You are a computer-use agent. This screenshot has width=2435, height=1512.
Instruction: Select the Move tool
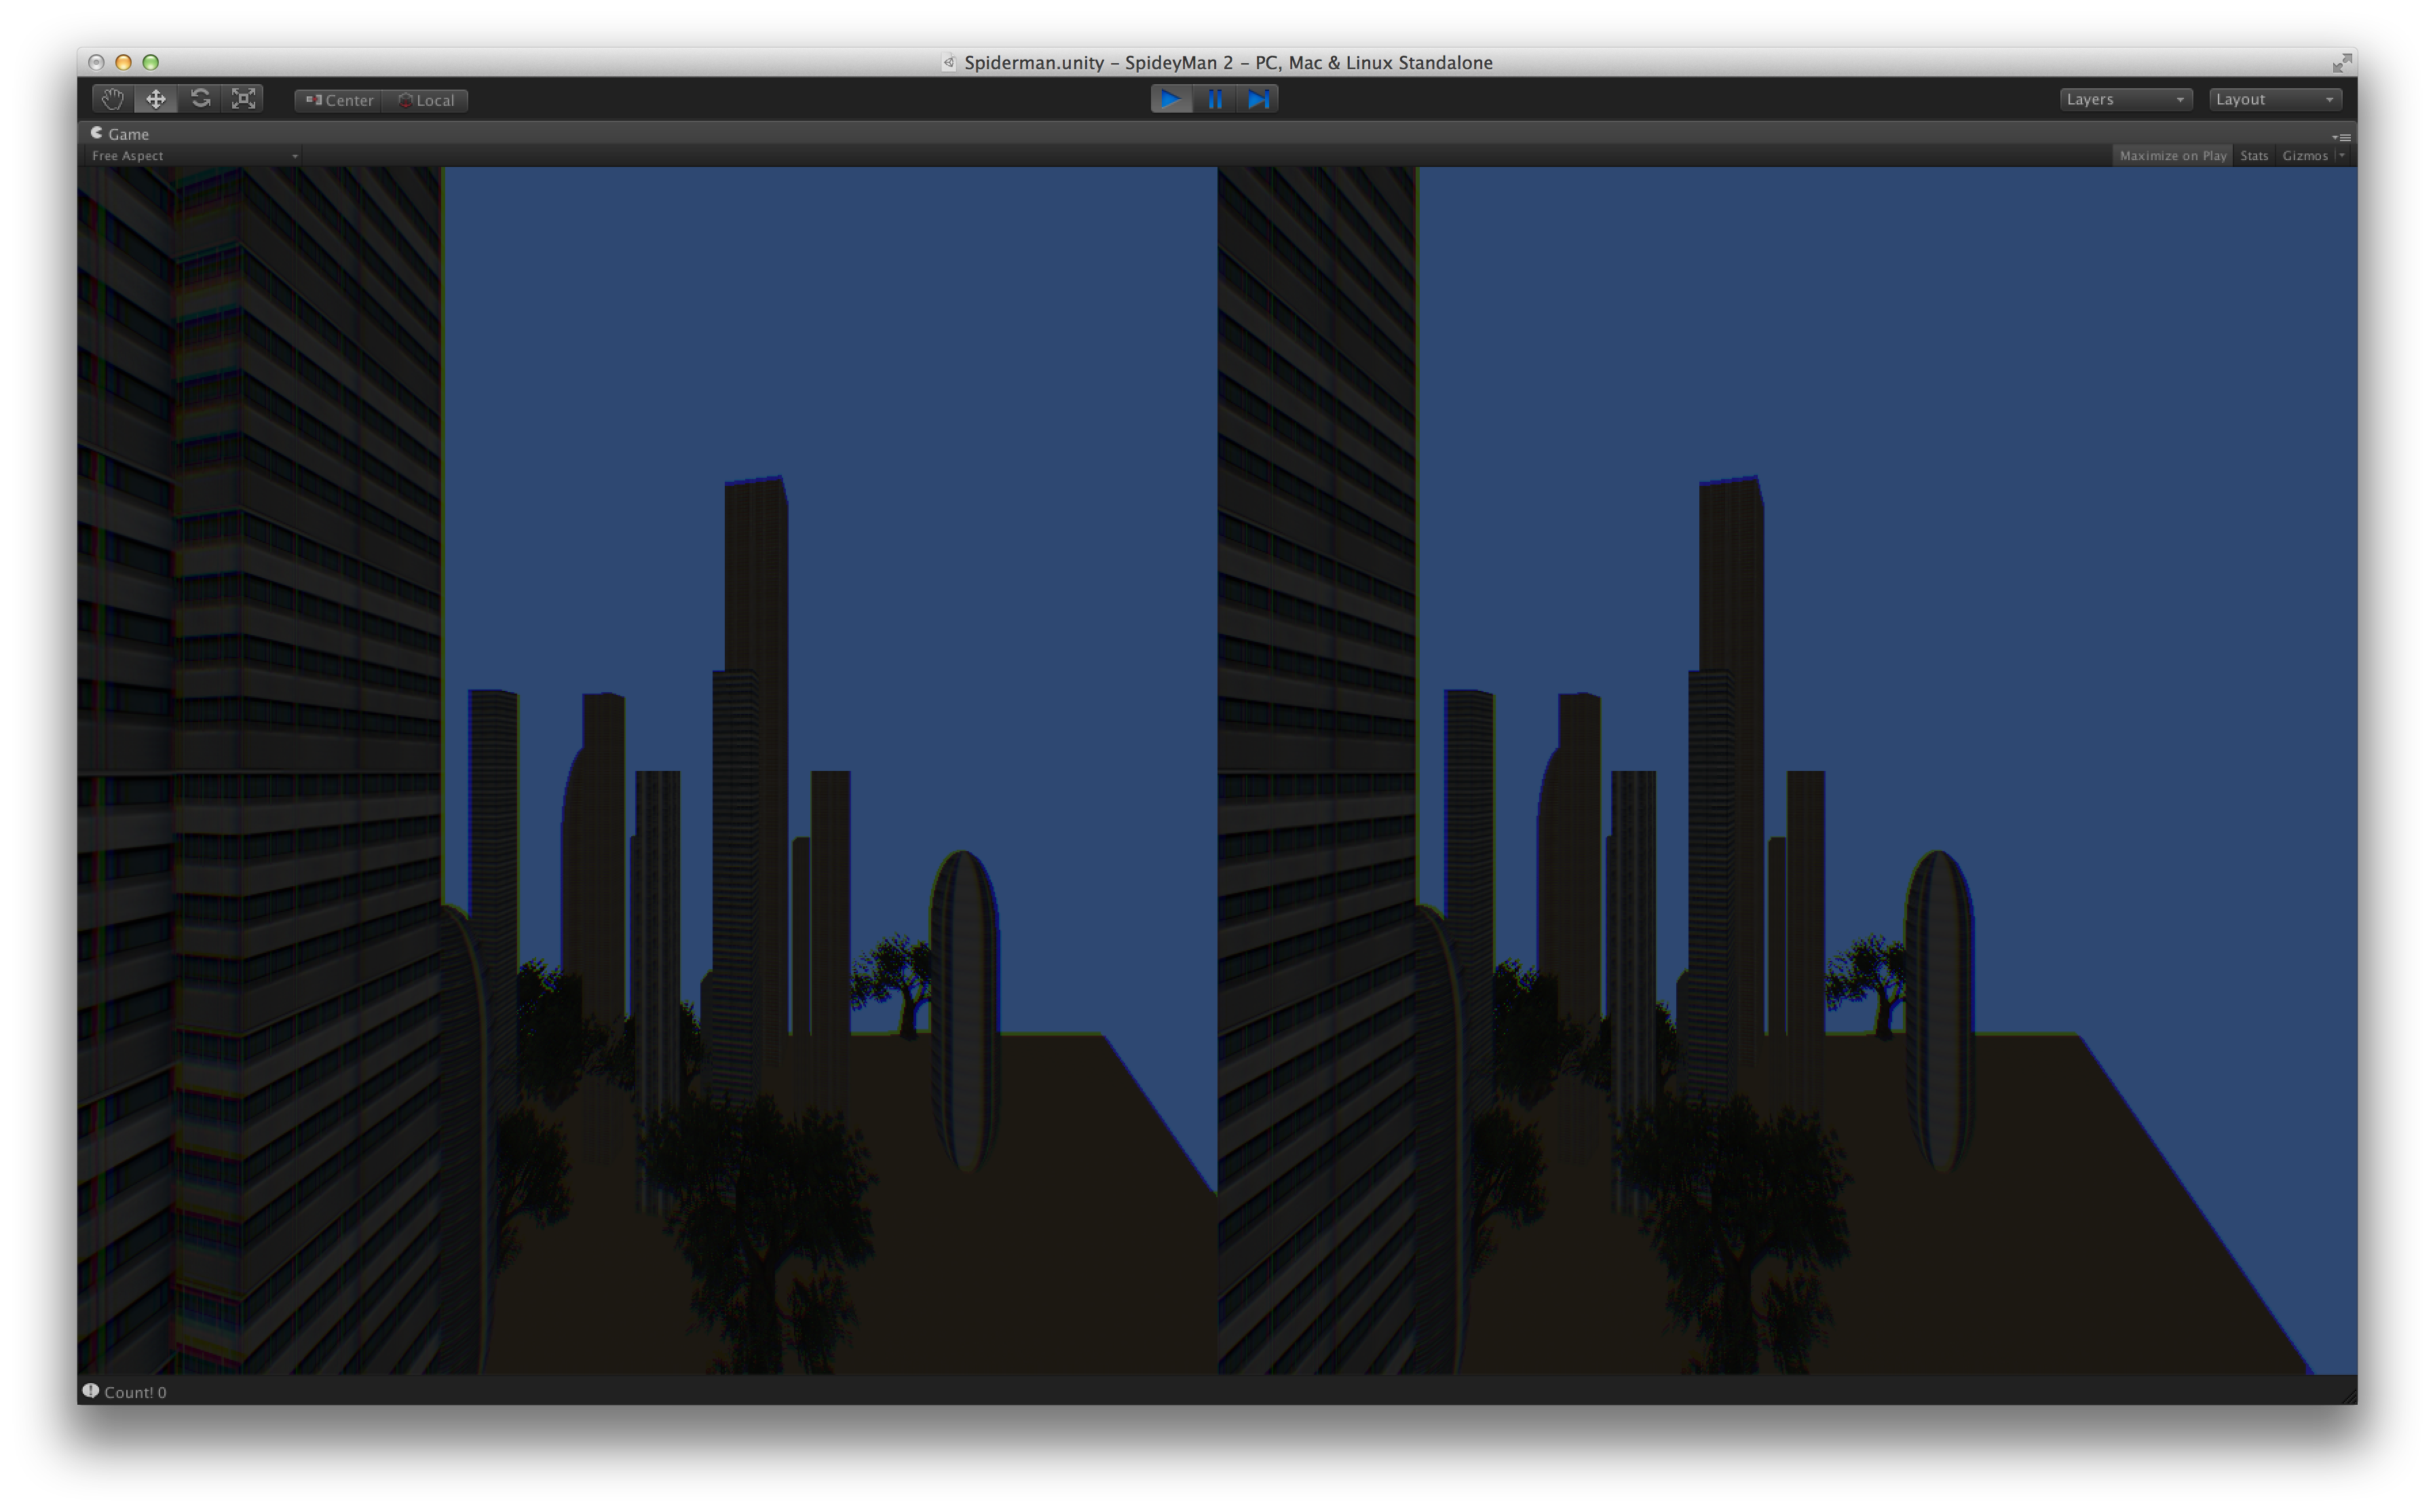[156, 99]
